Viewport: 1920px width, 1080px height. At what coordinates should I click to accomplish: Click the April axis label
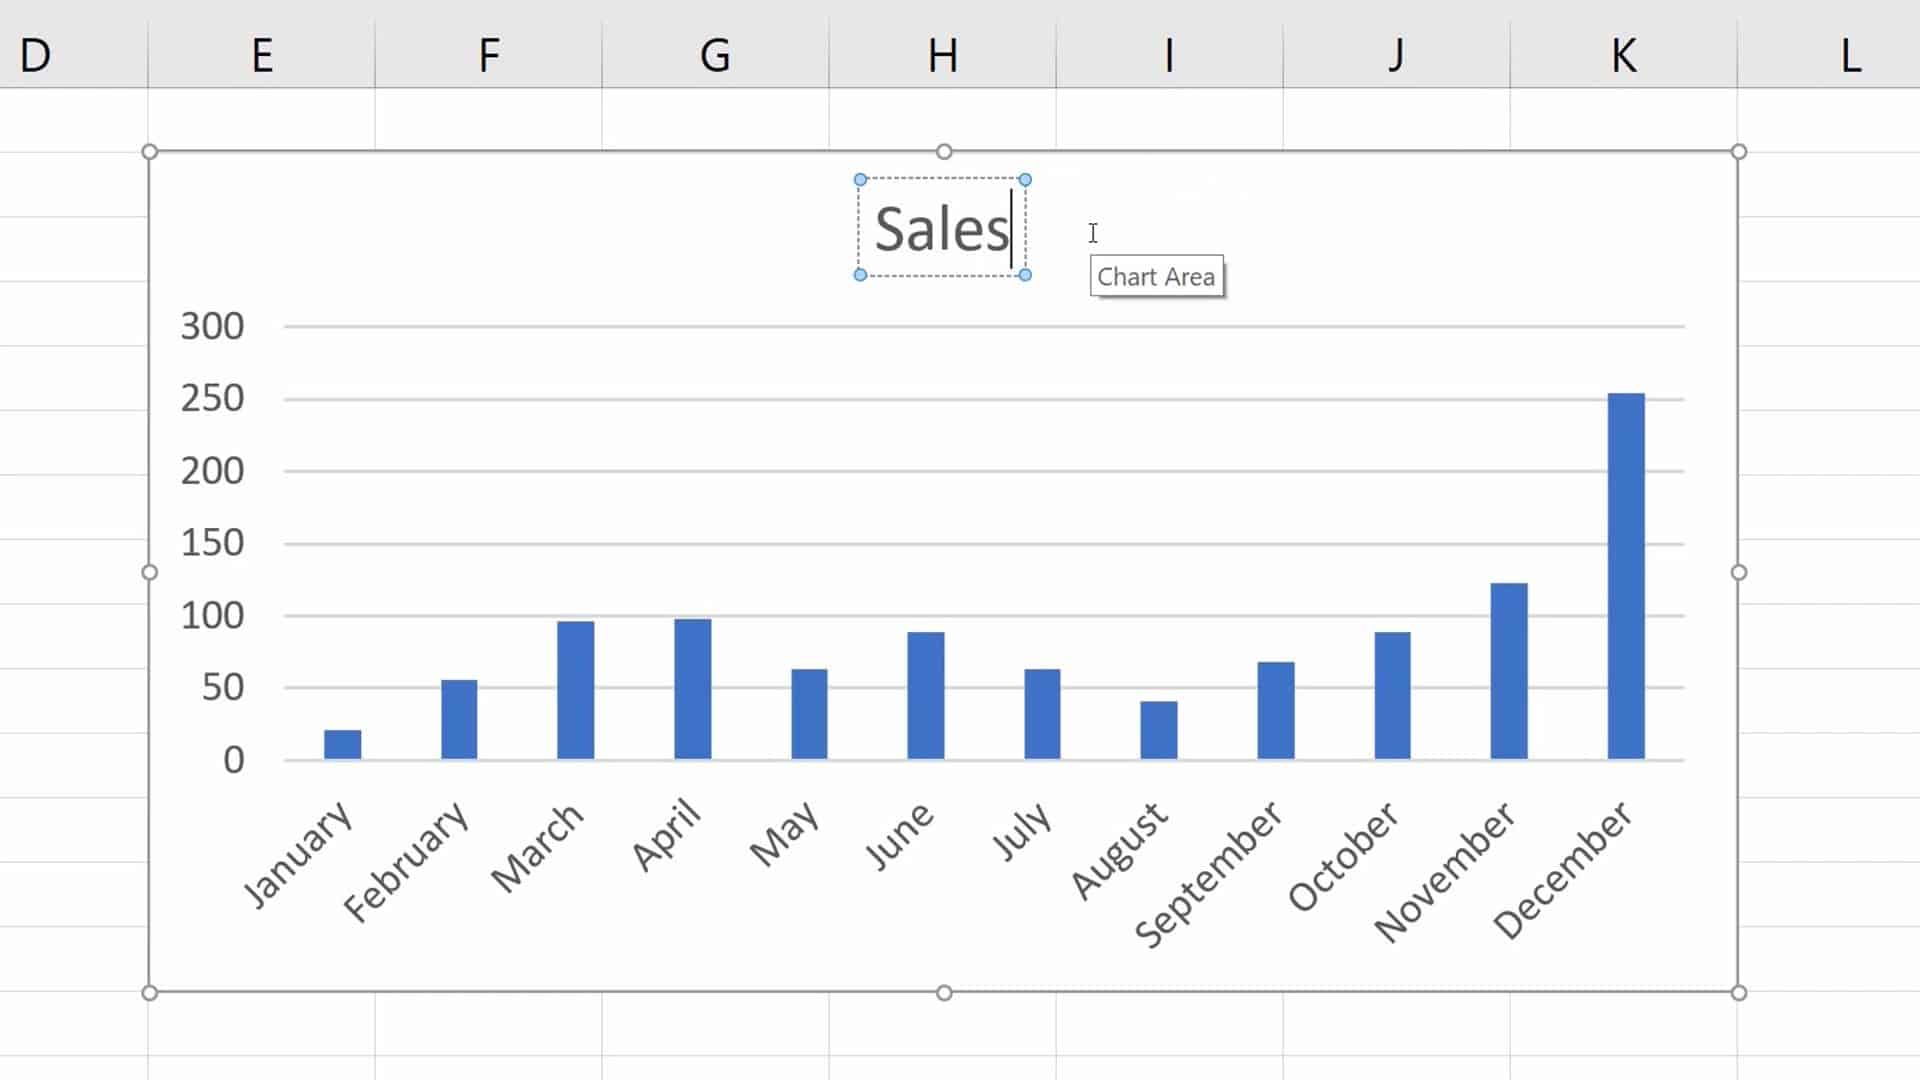(665, 835)
